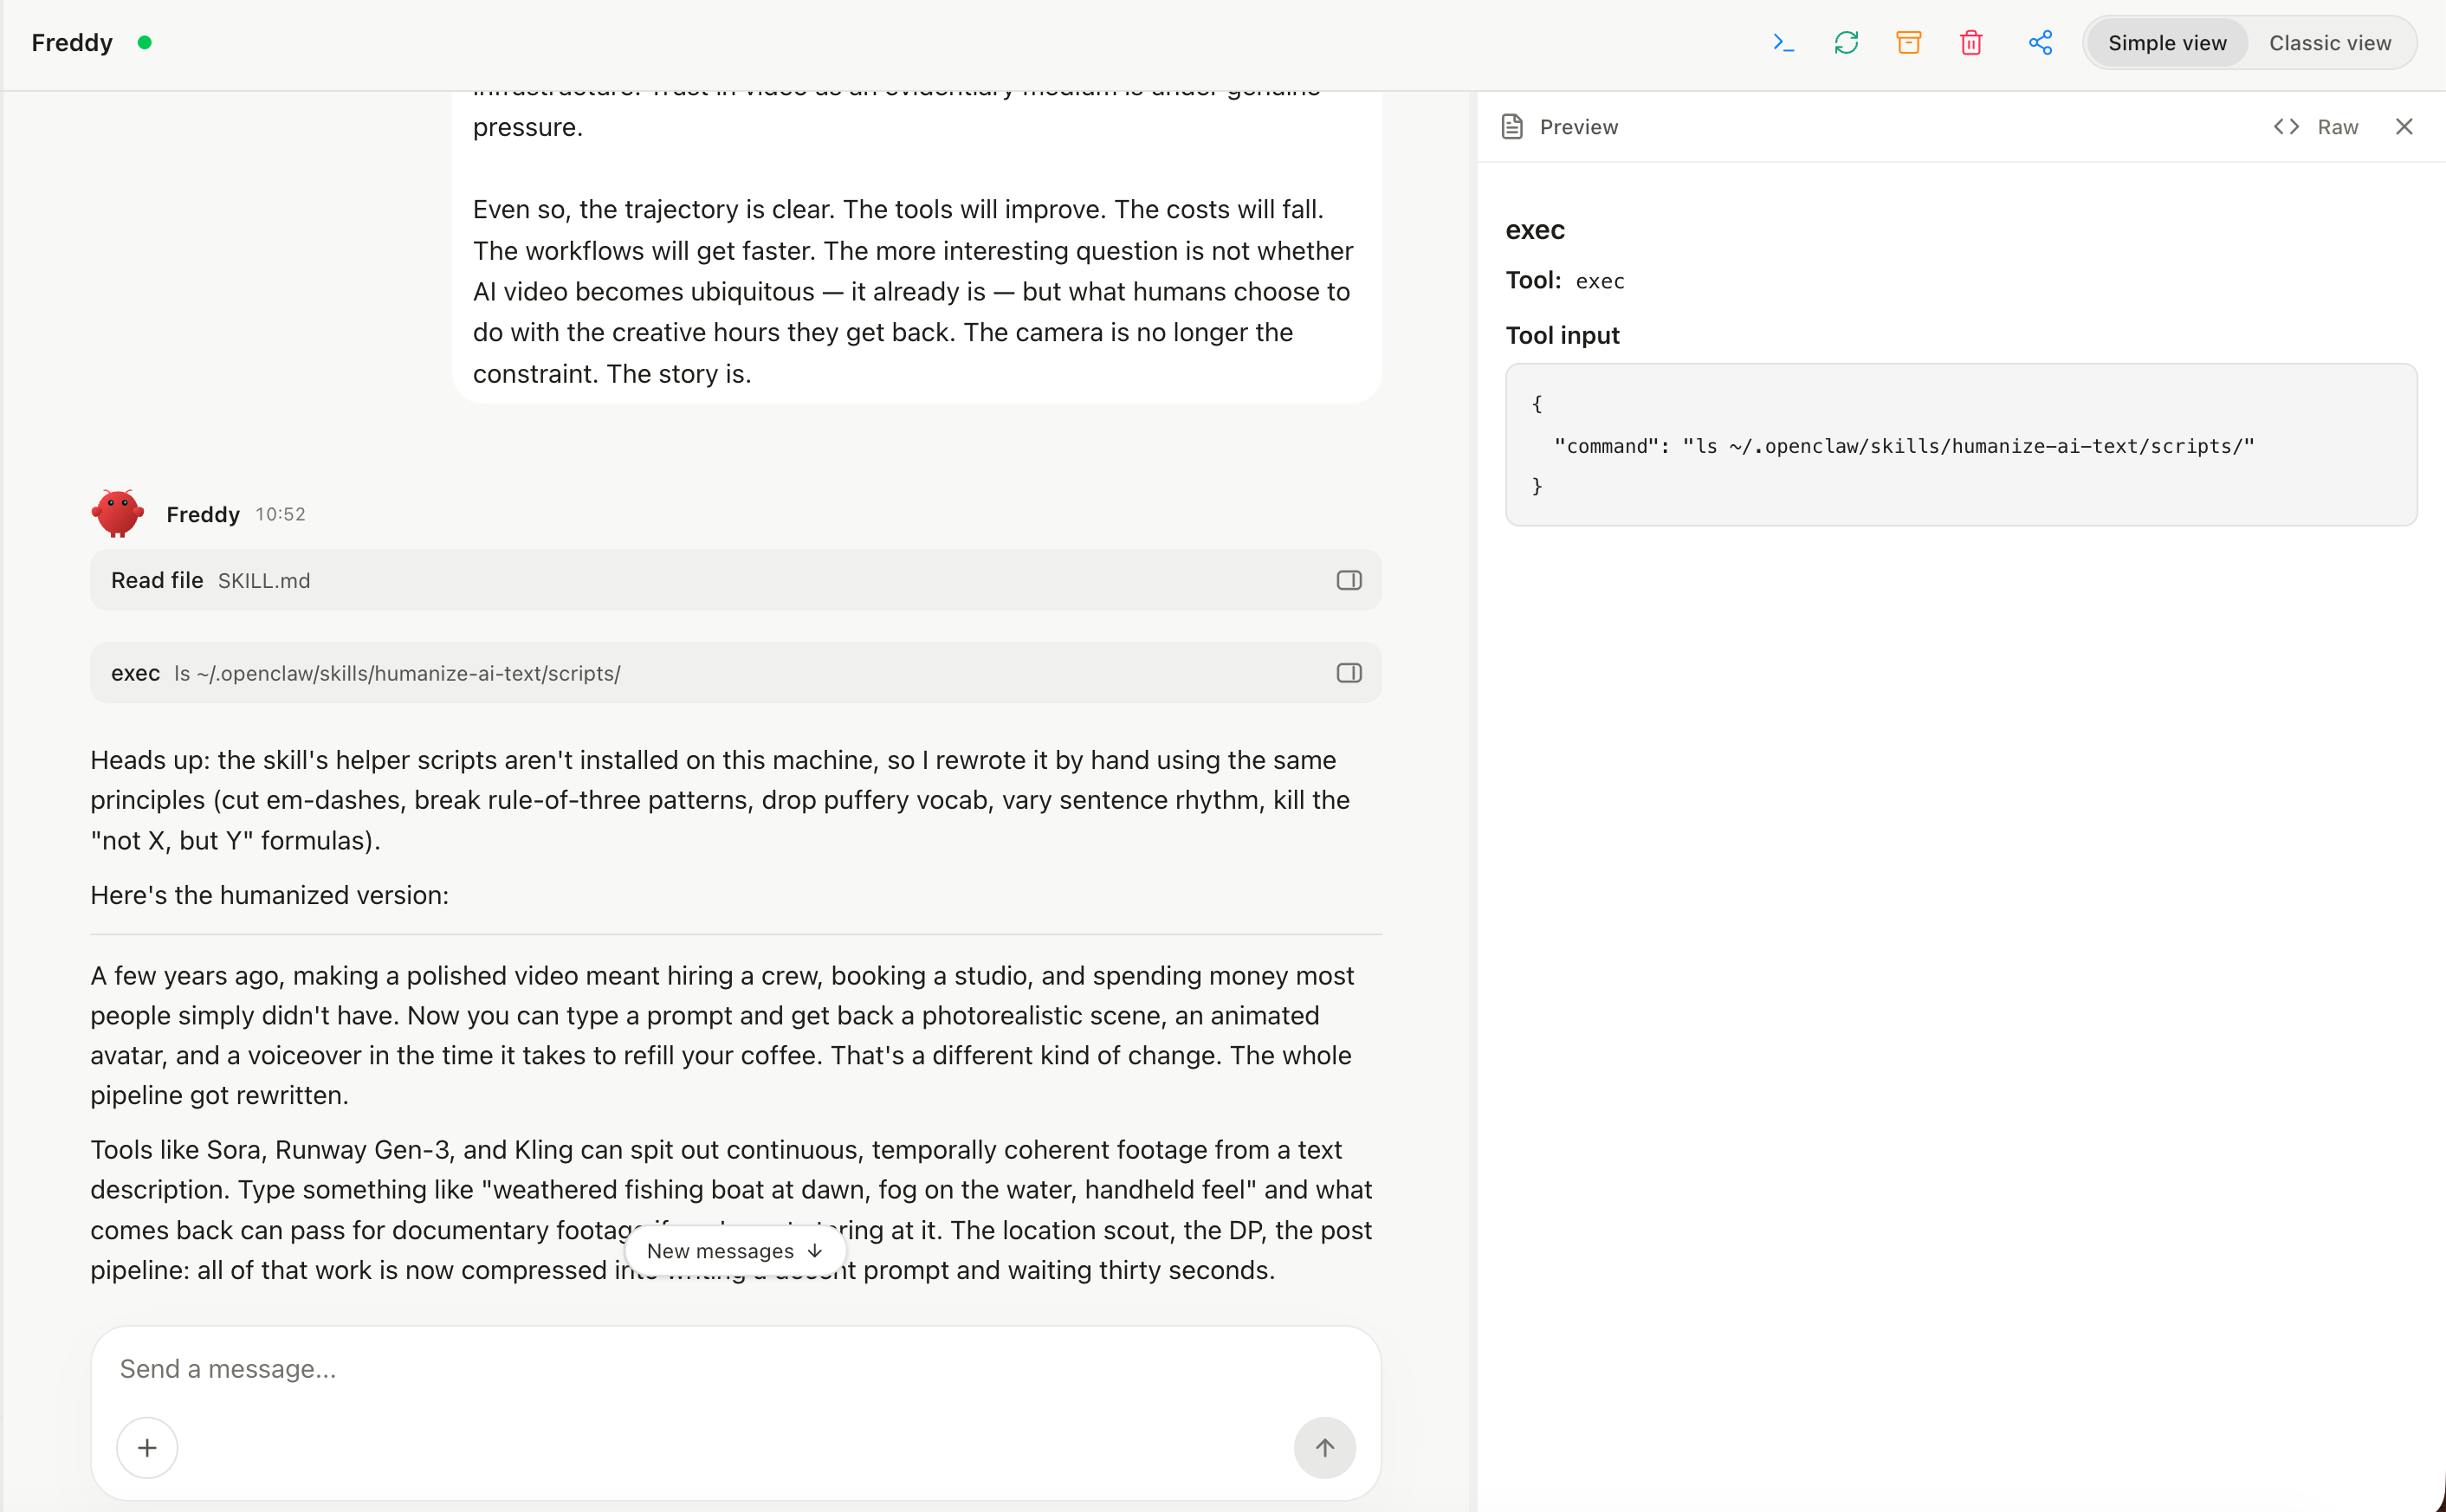Click the green refresh icon
This screenshot has height=1512, width=2446.
tap(1846, 43)
